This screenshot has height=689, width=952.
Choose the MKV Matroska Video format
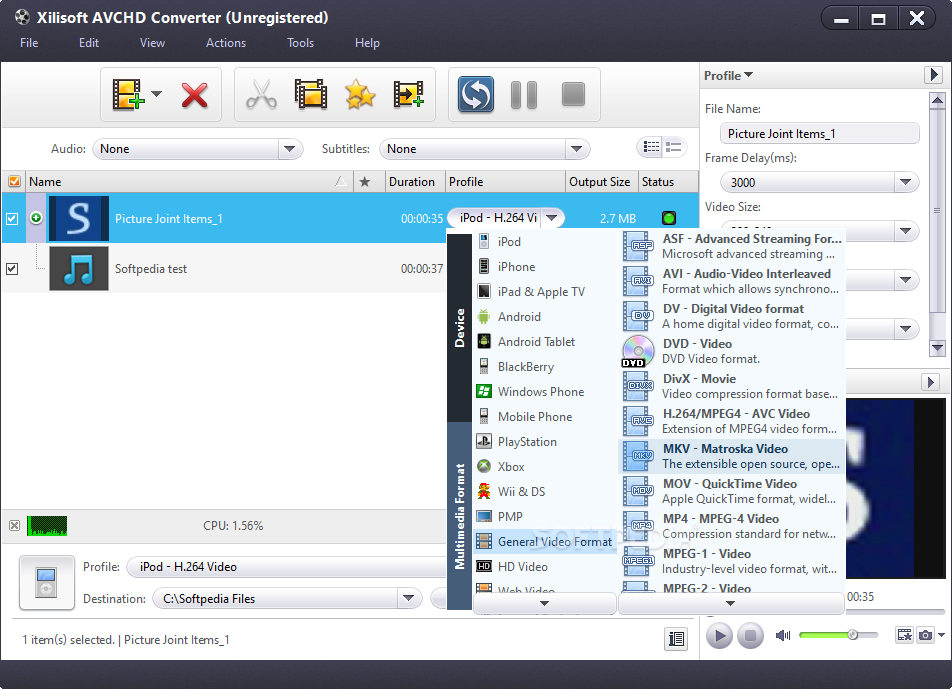click(x=732, y=456)
